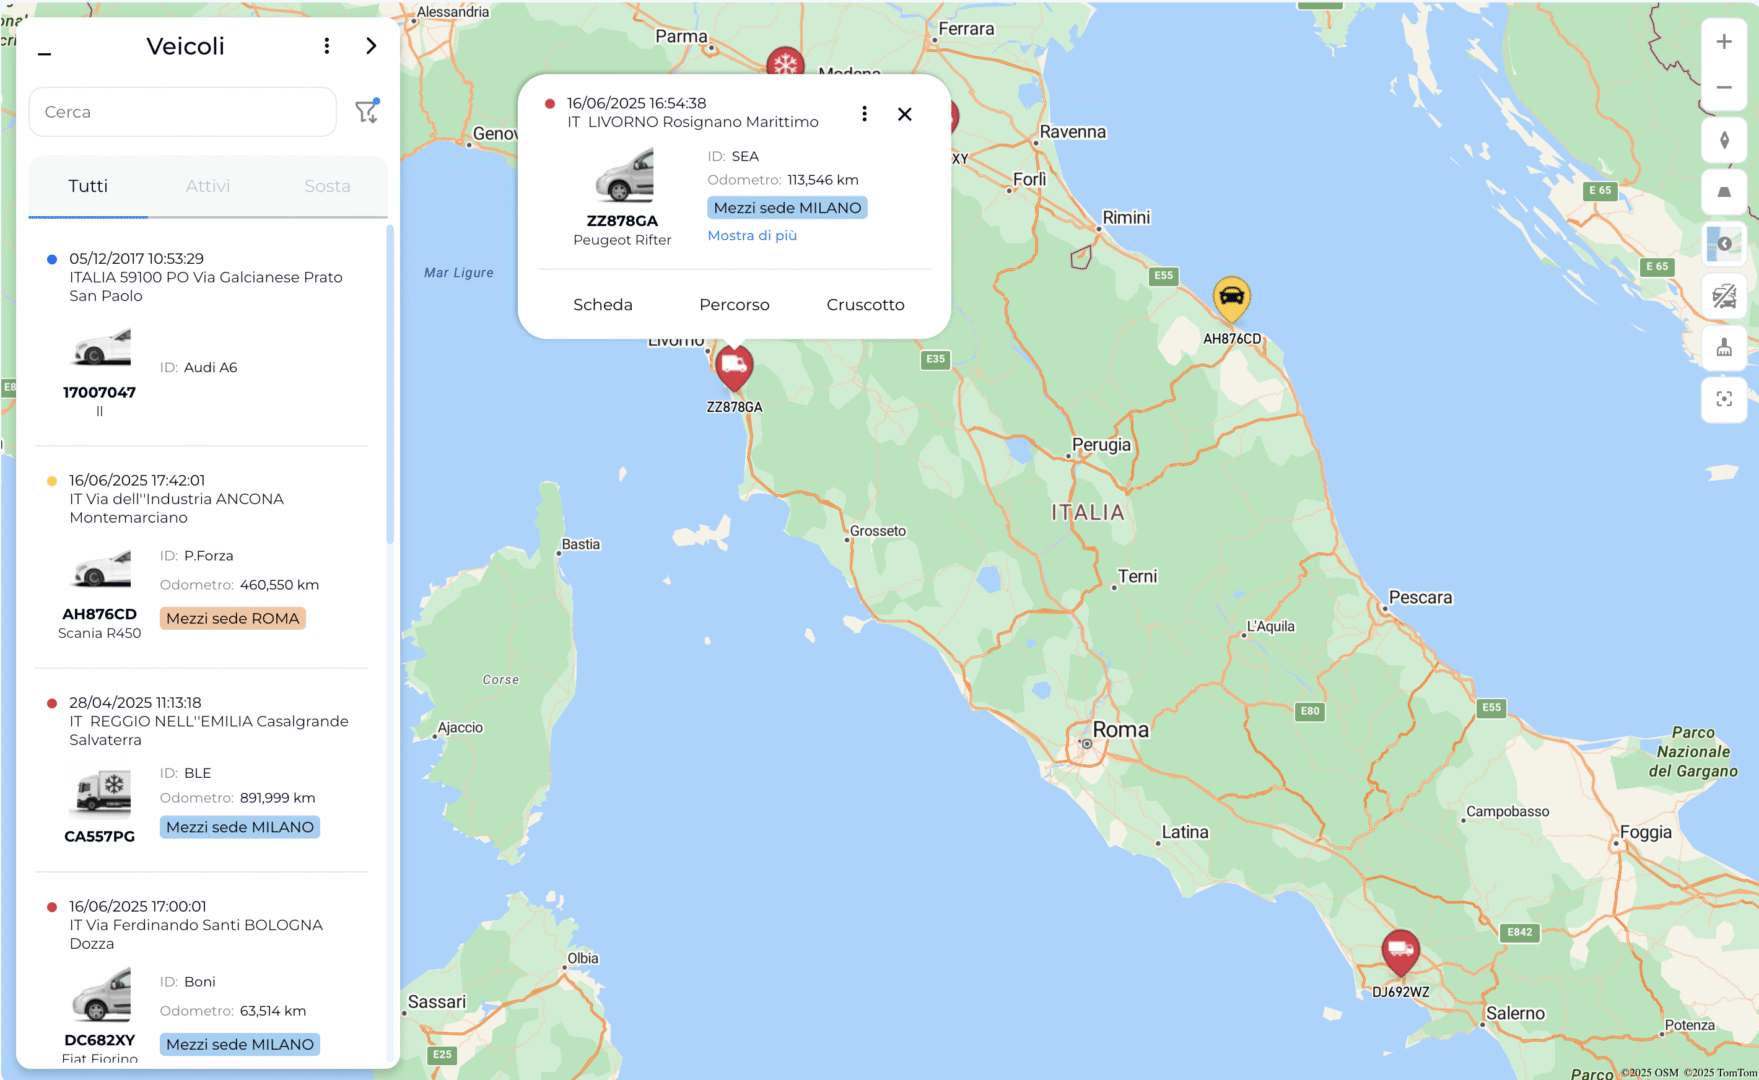Expand the map layer style selector
This screenshot has height=1080, width=1759.
[x=1724, y=244]
